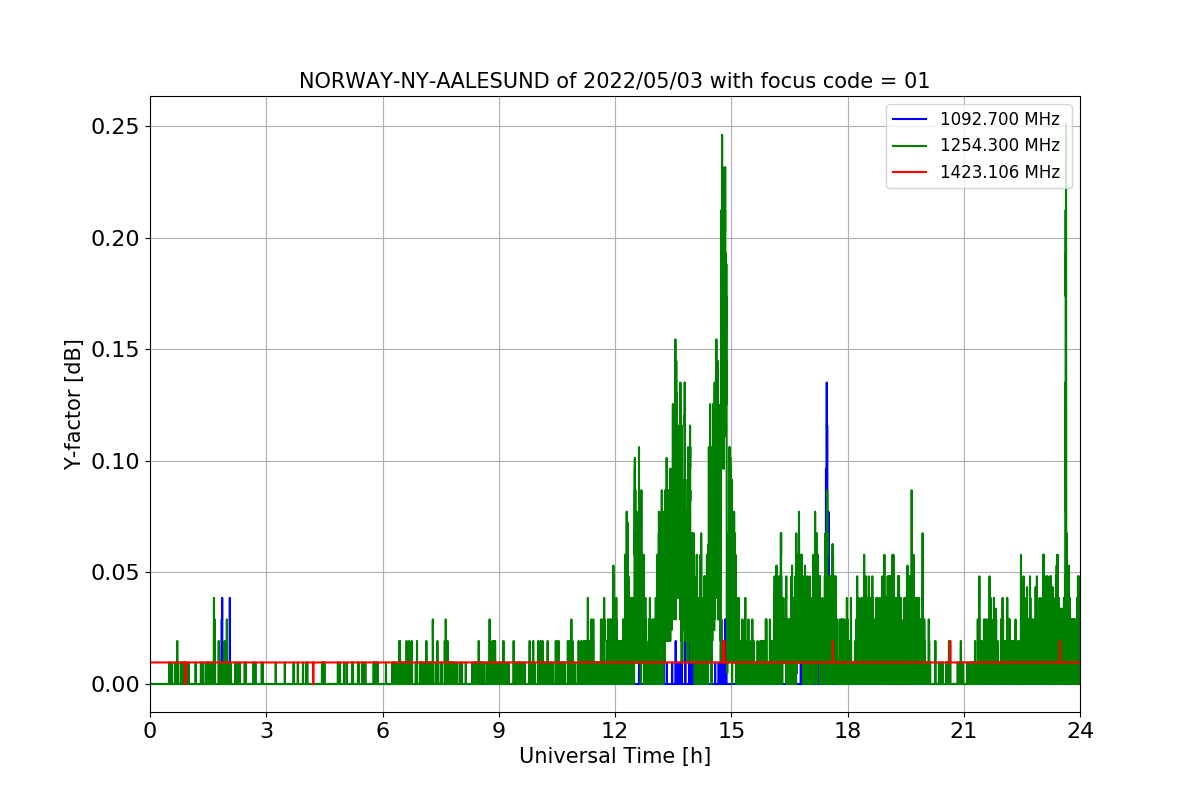Click the 3 x-axis tick label
Viewport: 1200px width, 800px height.
tap(266, 730)
